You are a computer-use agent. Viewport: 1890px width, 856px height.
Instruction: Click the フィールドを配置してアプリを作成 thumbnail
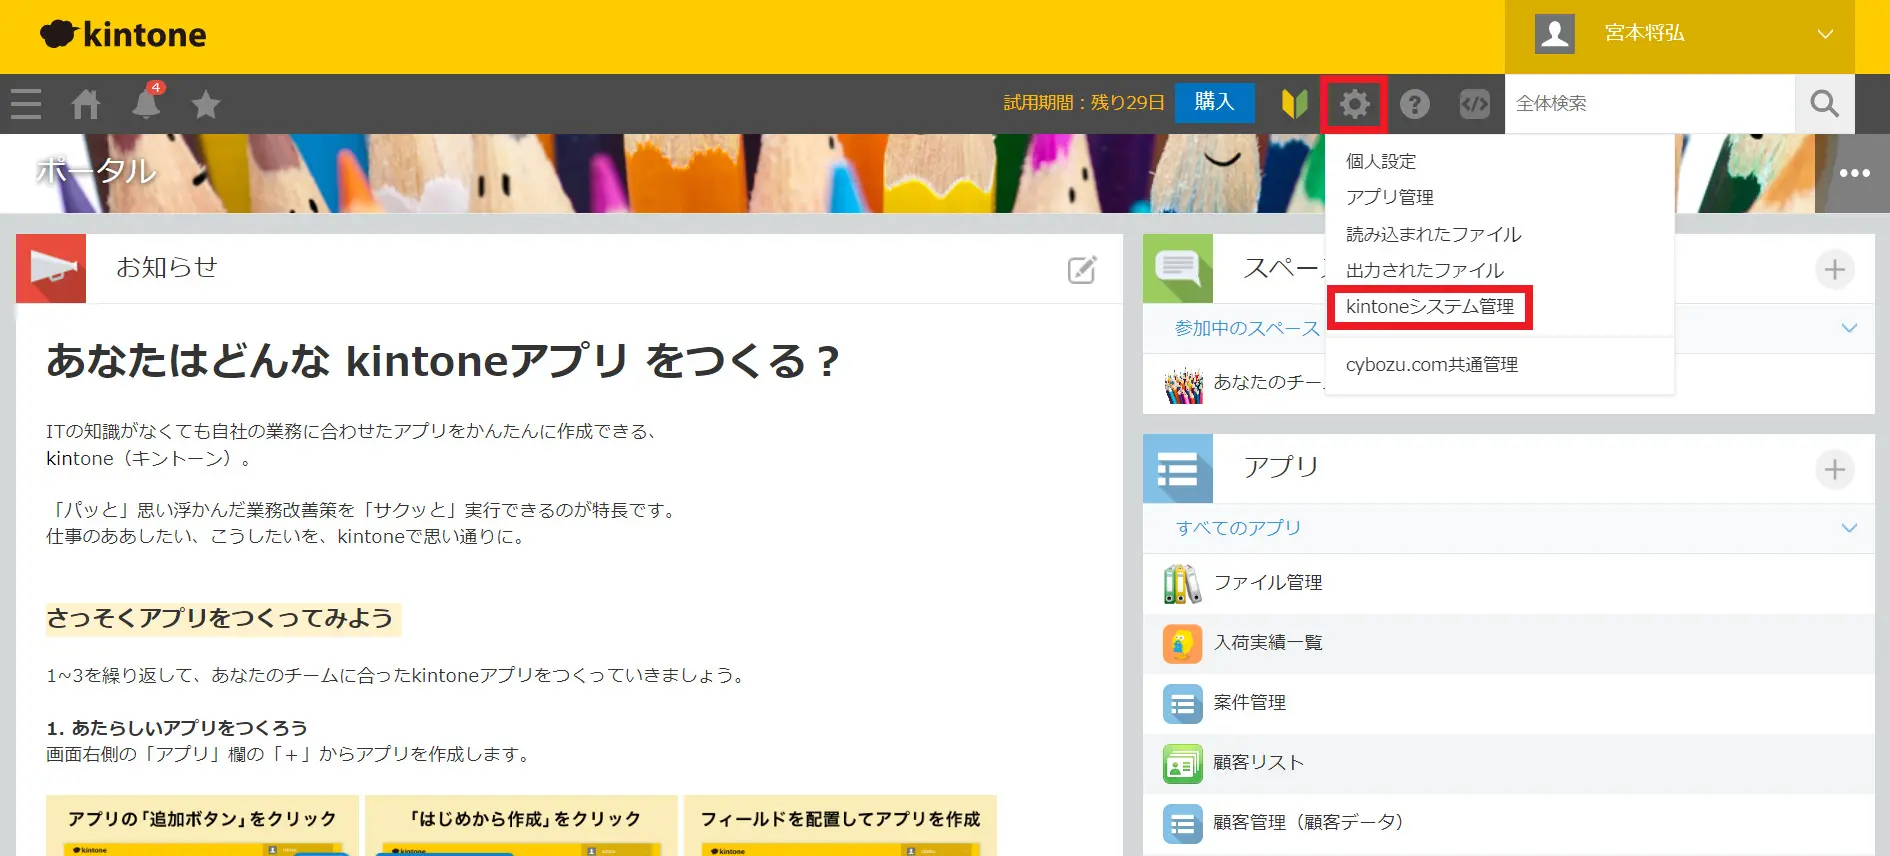click(840, 826)
